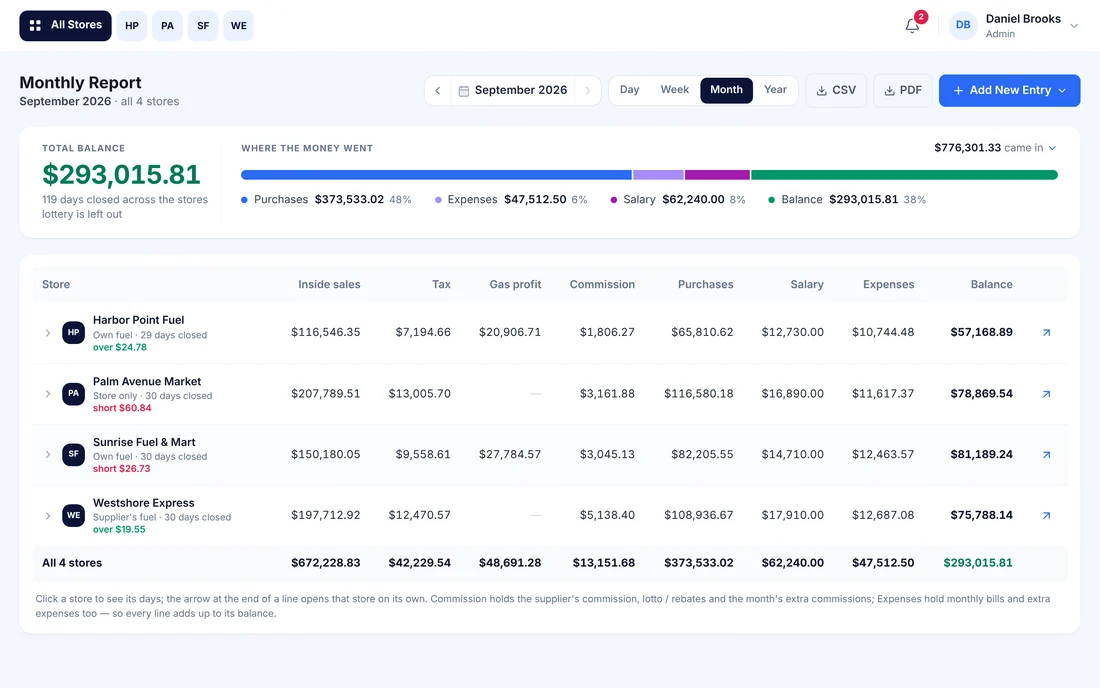Click the light purple Expenses legend dot

[x=438, y=200]
